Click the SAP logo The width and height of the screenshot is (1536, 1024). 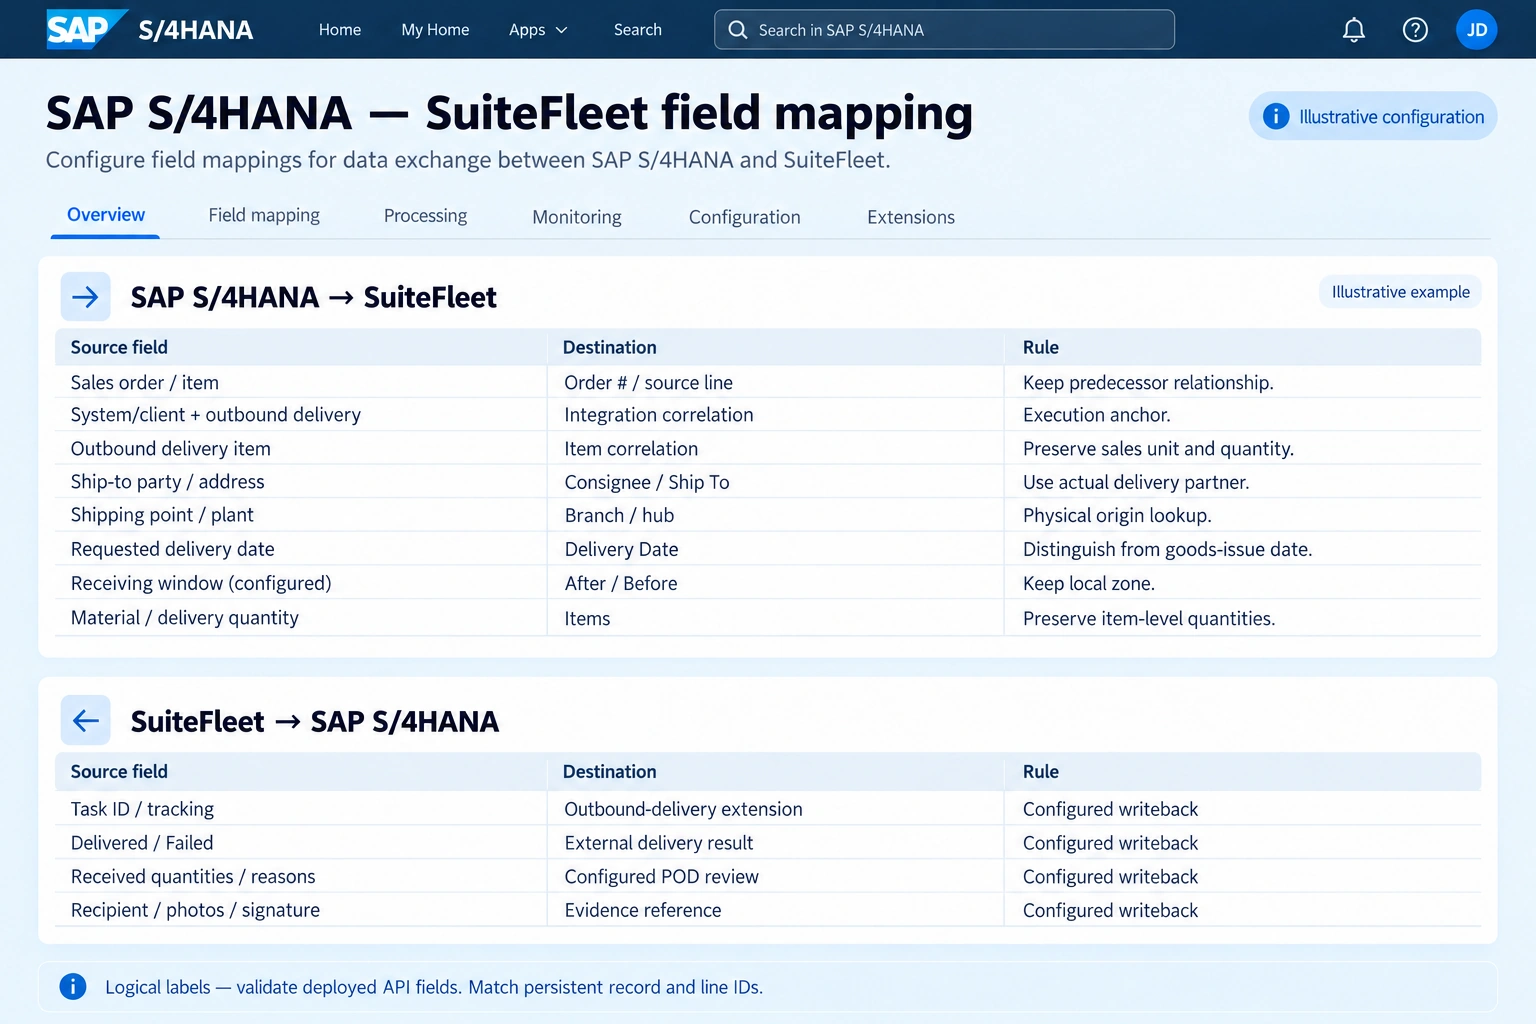coord(86,29)
